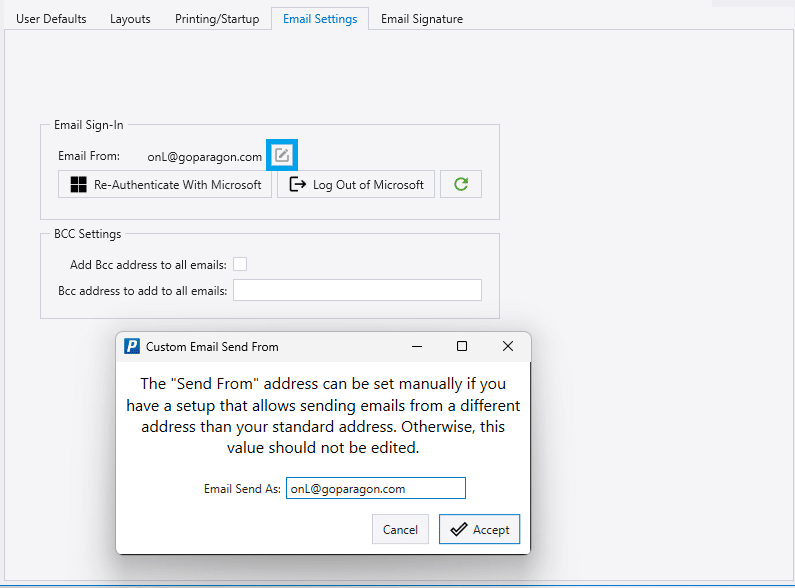Screen dimensions: 795x588
Task: Click the edit Email From pencil icon
Action: point(282,155)
